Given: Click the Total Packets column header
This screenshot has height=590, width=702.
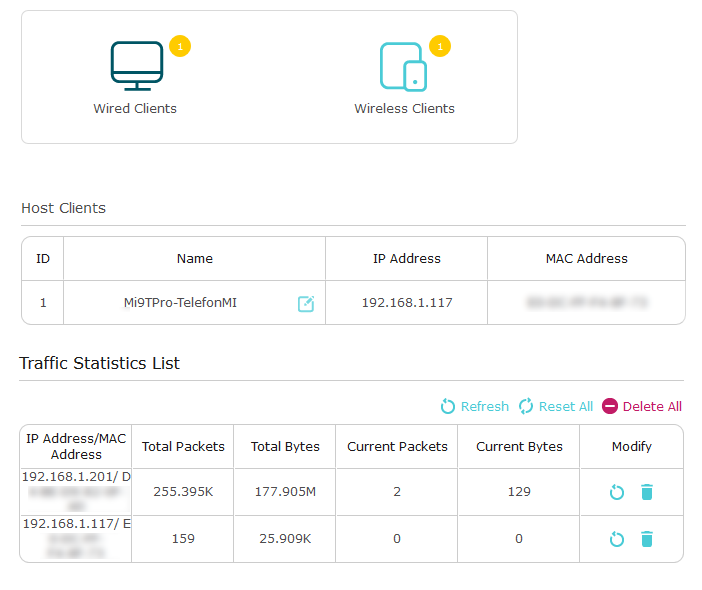Looking at the screenshot, I should coord(183,447).
